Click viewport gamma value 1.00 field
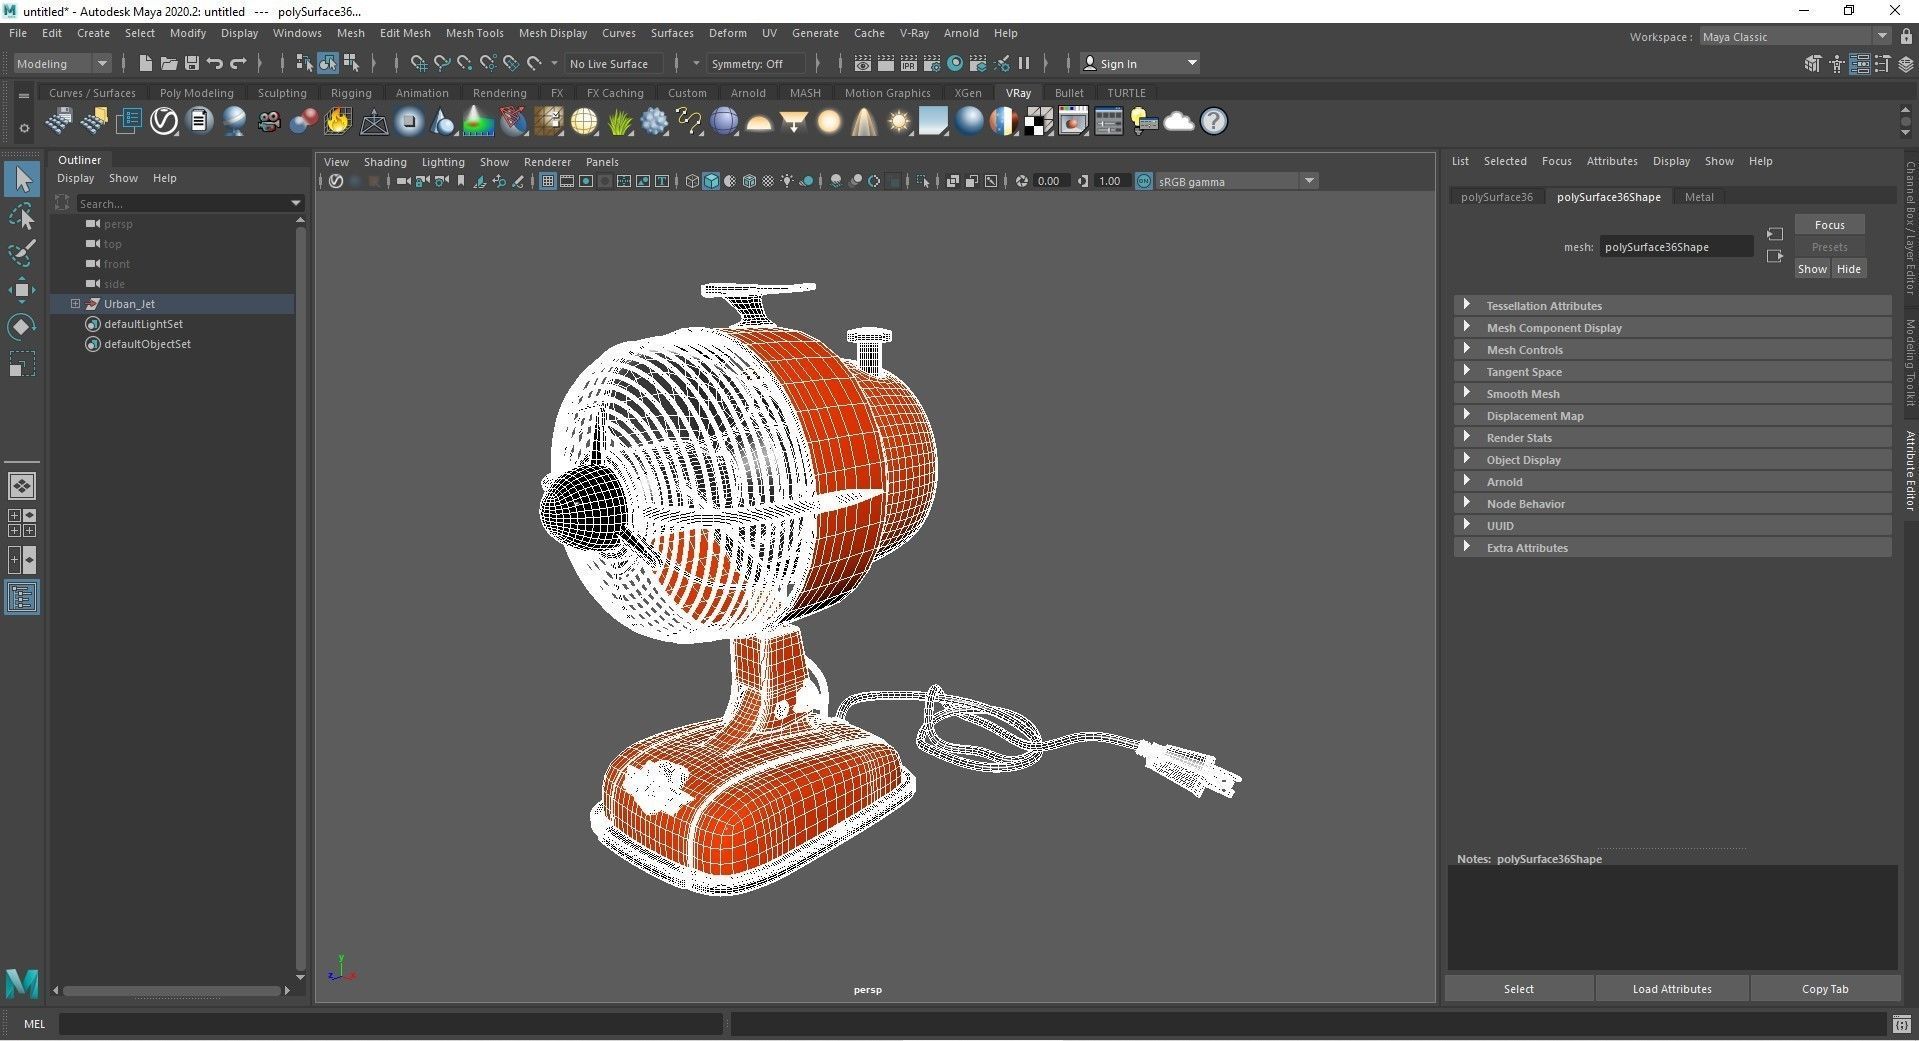Image resolution: width=1919 pixels, height=1041 pixels. click(x=1110, y=181)
